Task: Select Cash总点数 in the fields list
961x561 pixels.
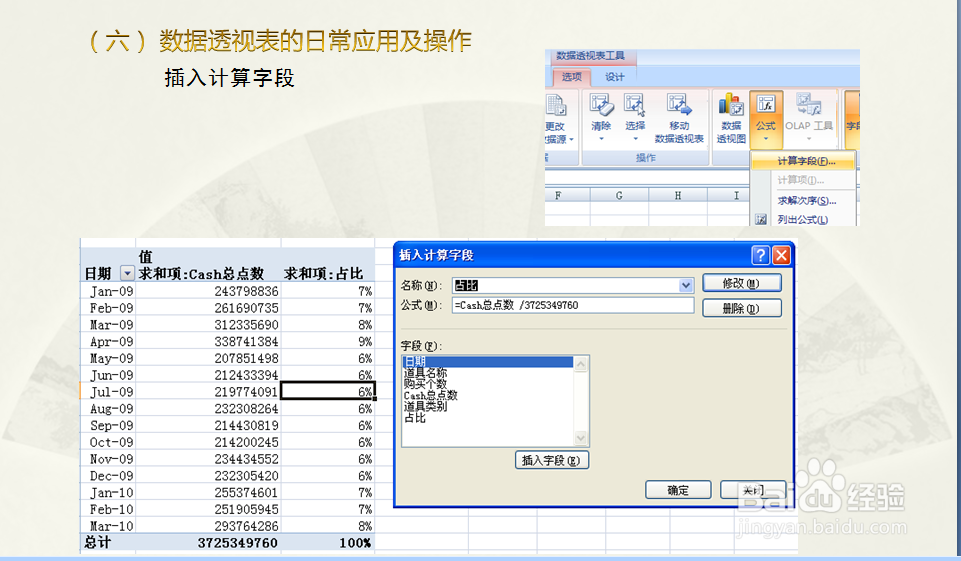Action: coord(430,395)
